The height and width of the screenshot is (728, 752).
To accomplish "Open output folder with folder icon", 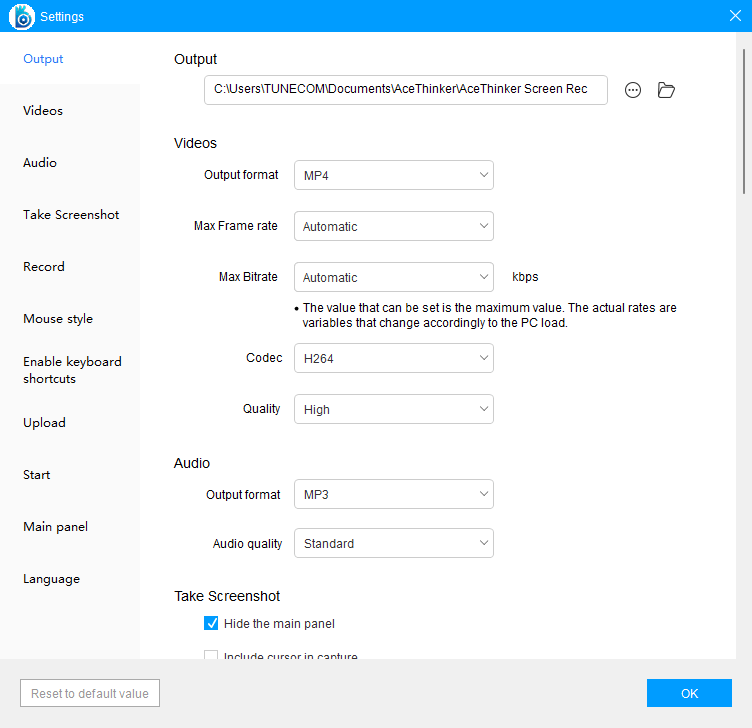I will point(666,90).
